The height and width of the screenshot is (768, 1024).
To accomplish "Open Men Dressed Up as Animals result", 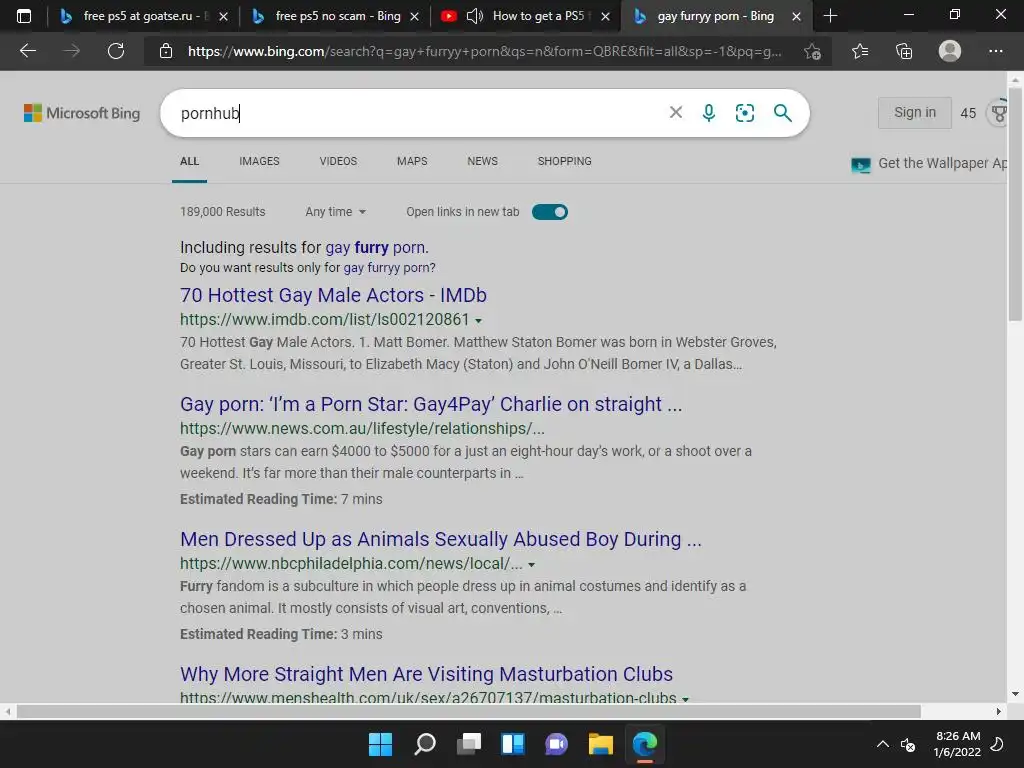I will [x=441, y=539].
